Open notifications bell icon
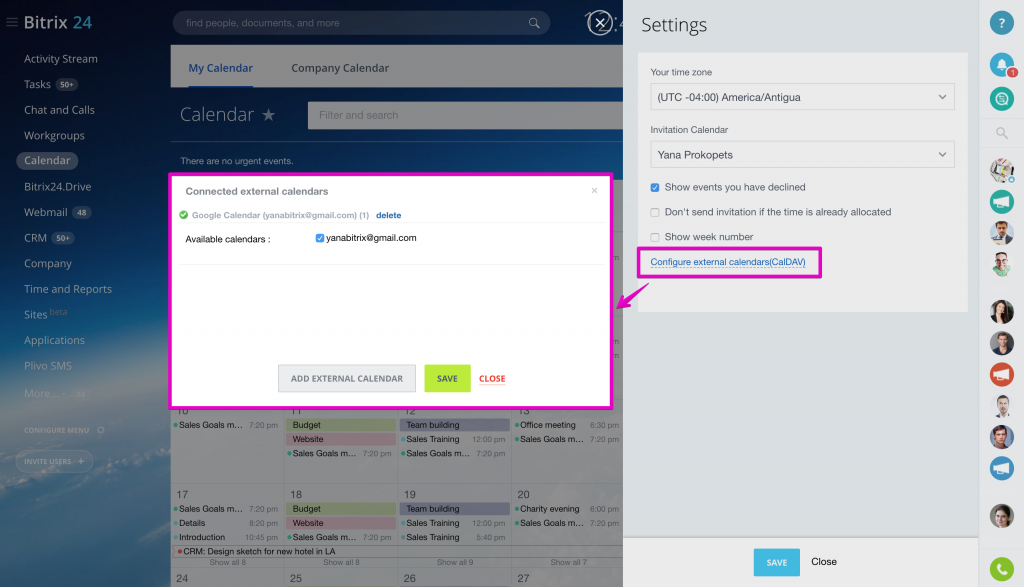 [1001, 64]
